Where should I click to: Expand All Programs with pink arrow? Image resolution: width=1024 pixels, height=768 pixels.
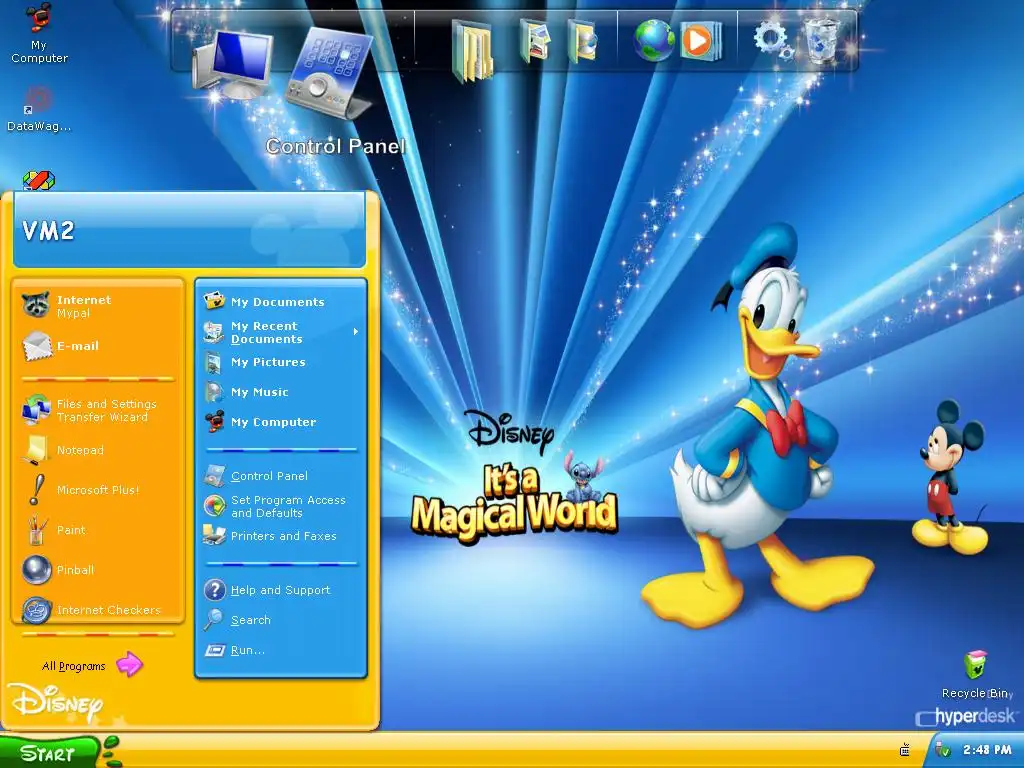pyautogui.click(x=129, y=664)
